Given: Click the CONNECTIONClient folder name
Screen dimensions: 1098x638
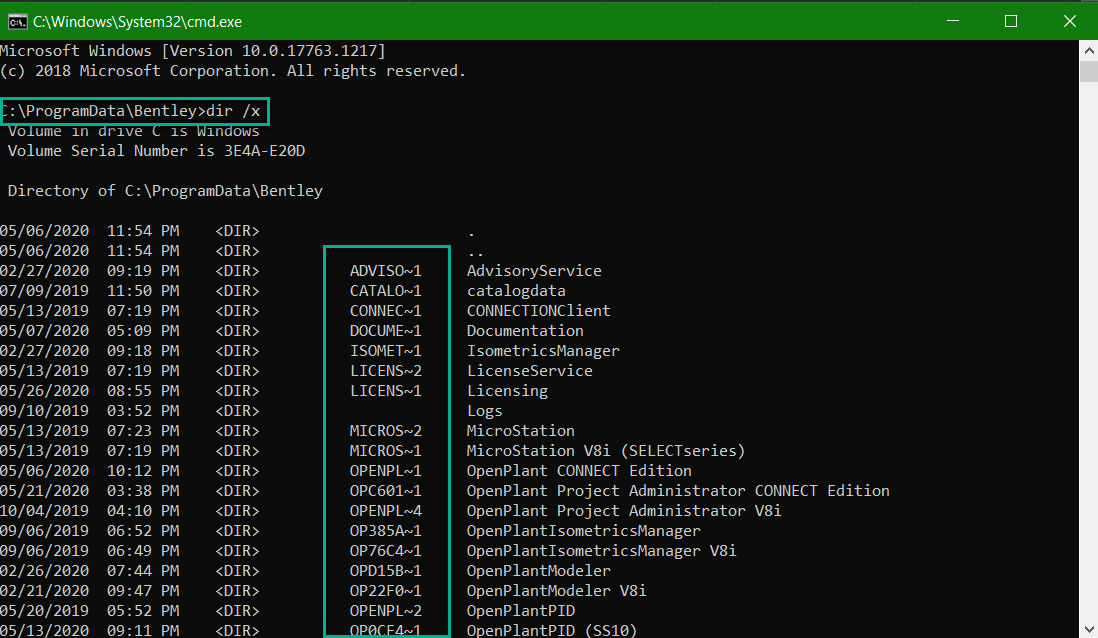Looking at the screenshot, I should (x=538, y=310).
